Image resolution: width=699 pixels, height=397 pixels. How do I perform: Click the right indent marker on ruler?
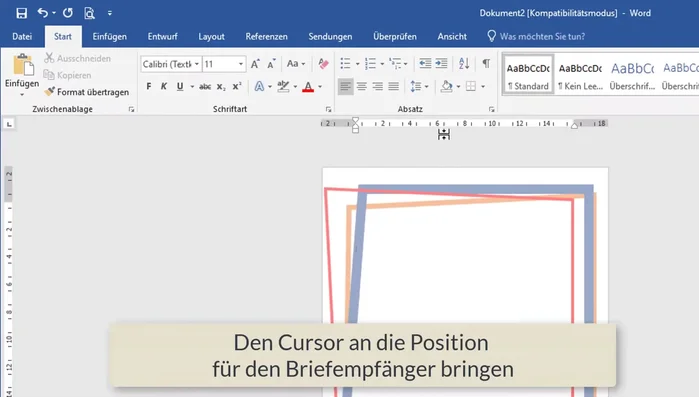point(574,125)
